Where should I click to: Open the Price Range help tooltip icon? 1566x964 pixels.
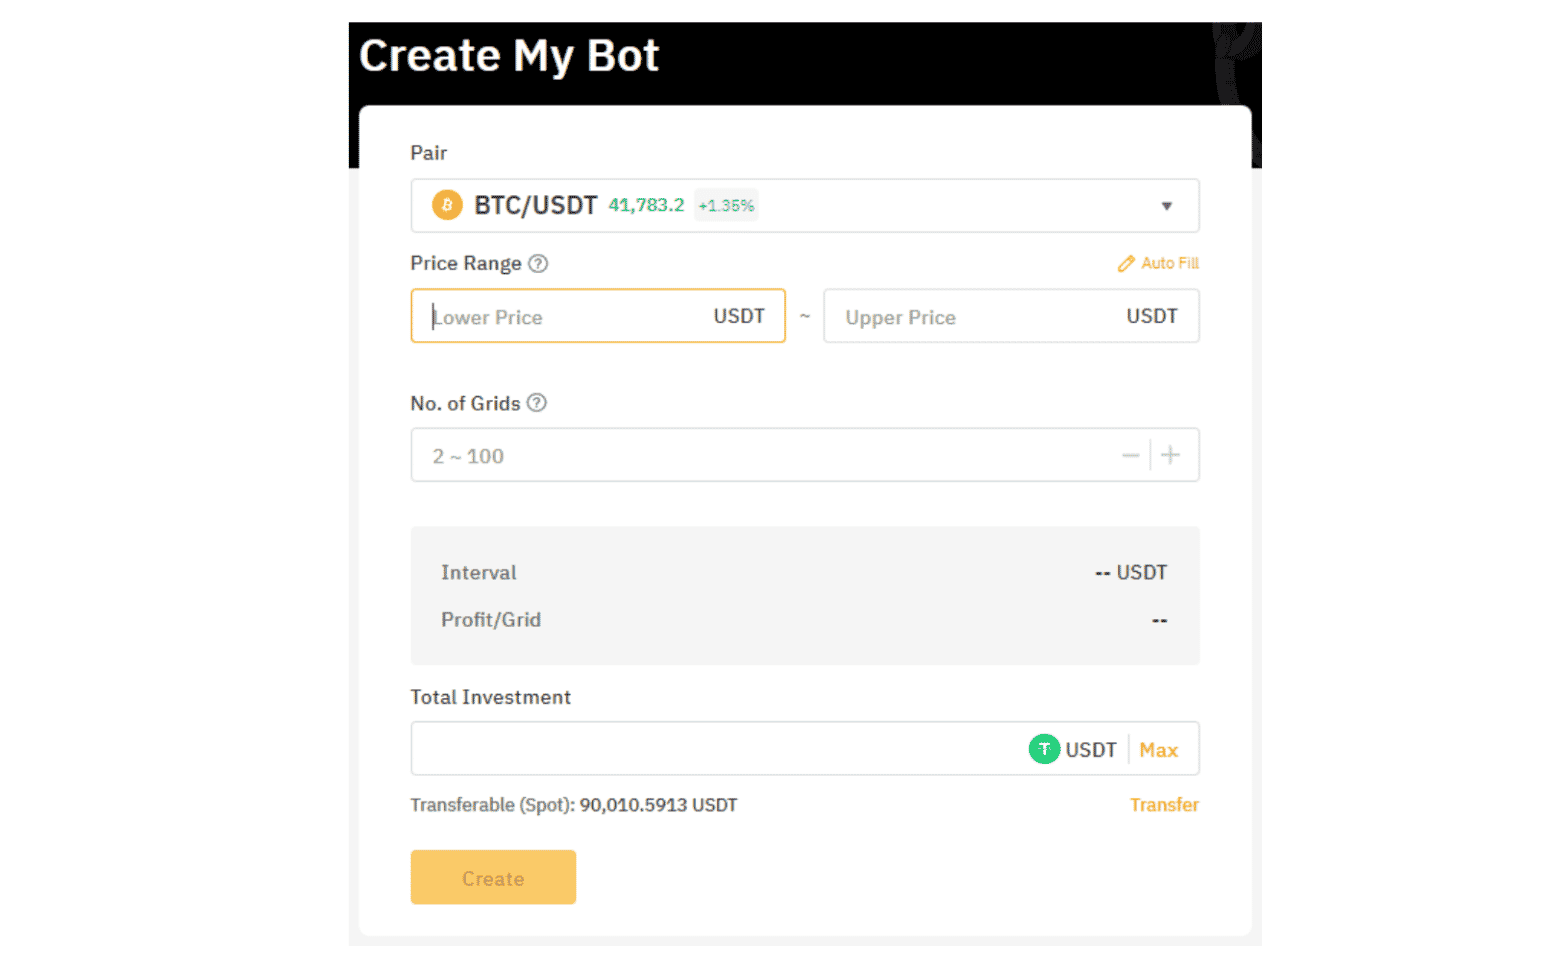pyautogui.click(x=538, y=263)
